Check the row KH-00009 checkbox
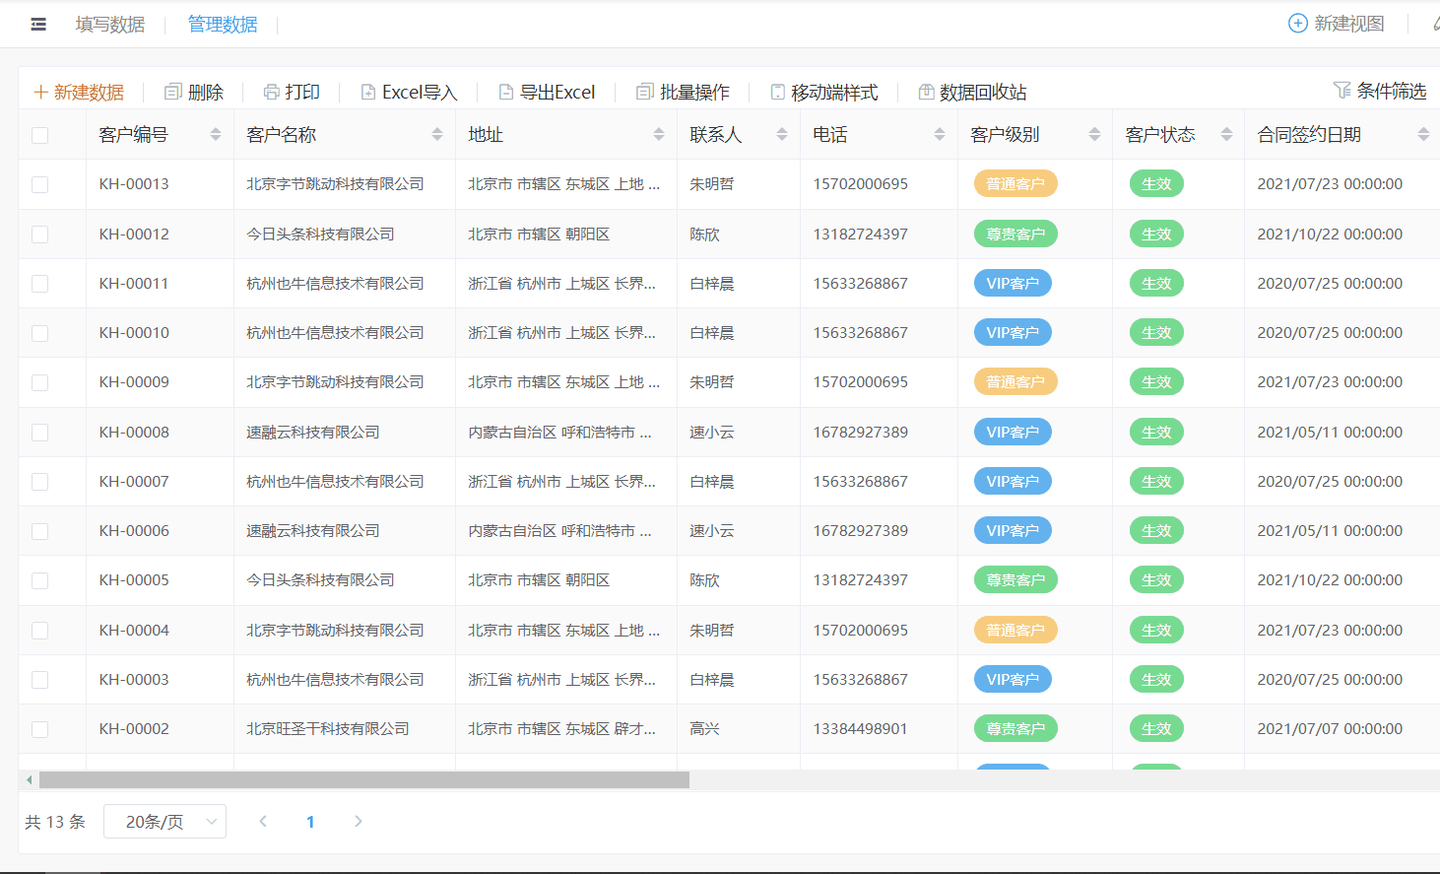Viewport: 1440px width, 874px height. [x=40, y=382]
